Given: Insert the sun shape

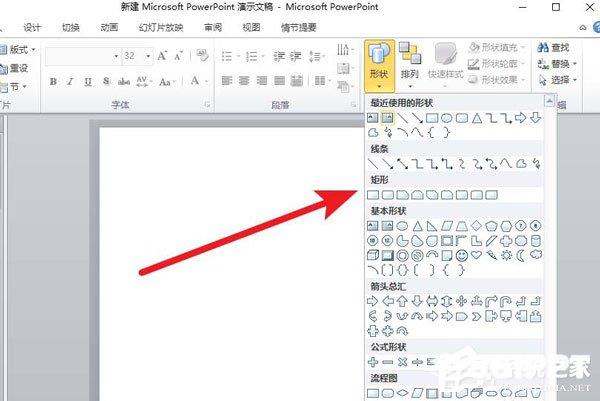Looking at the screenshot, I should 506,255.
